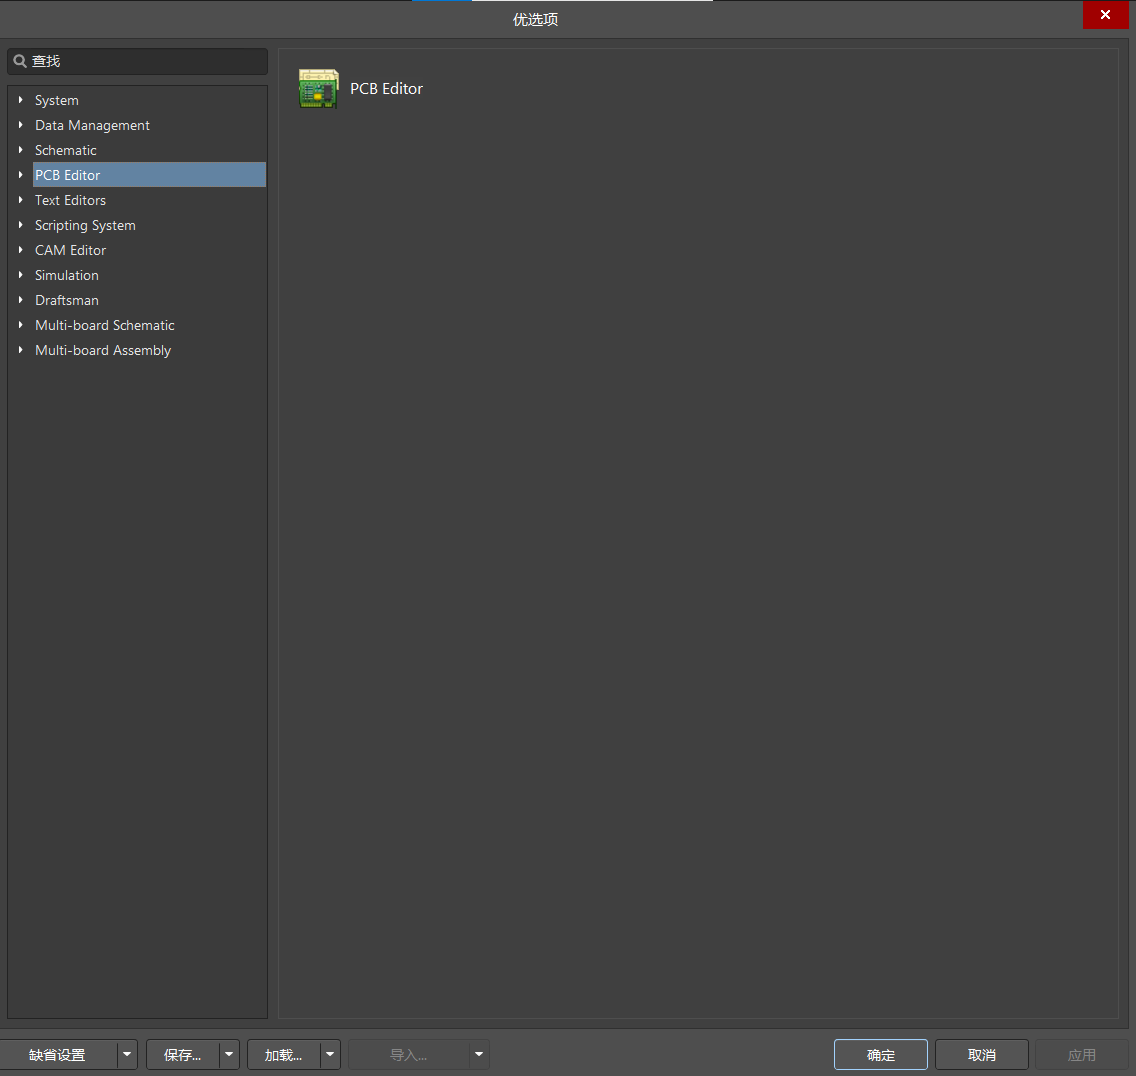This screenshot has width=1136, height=1076.
Task: Expand the Data Management arrow
Action: coord(20,125)
